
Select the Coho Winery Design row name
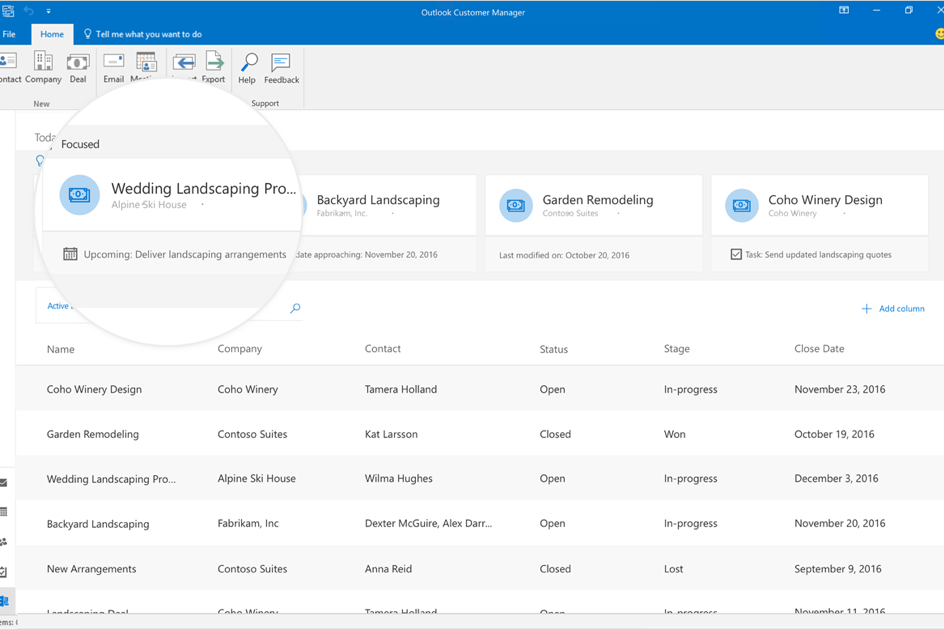coord(94,389)
